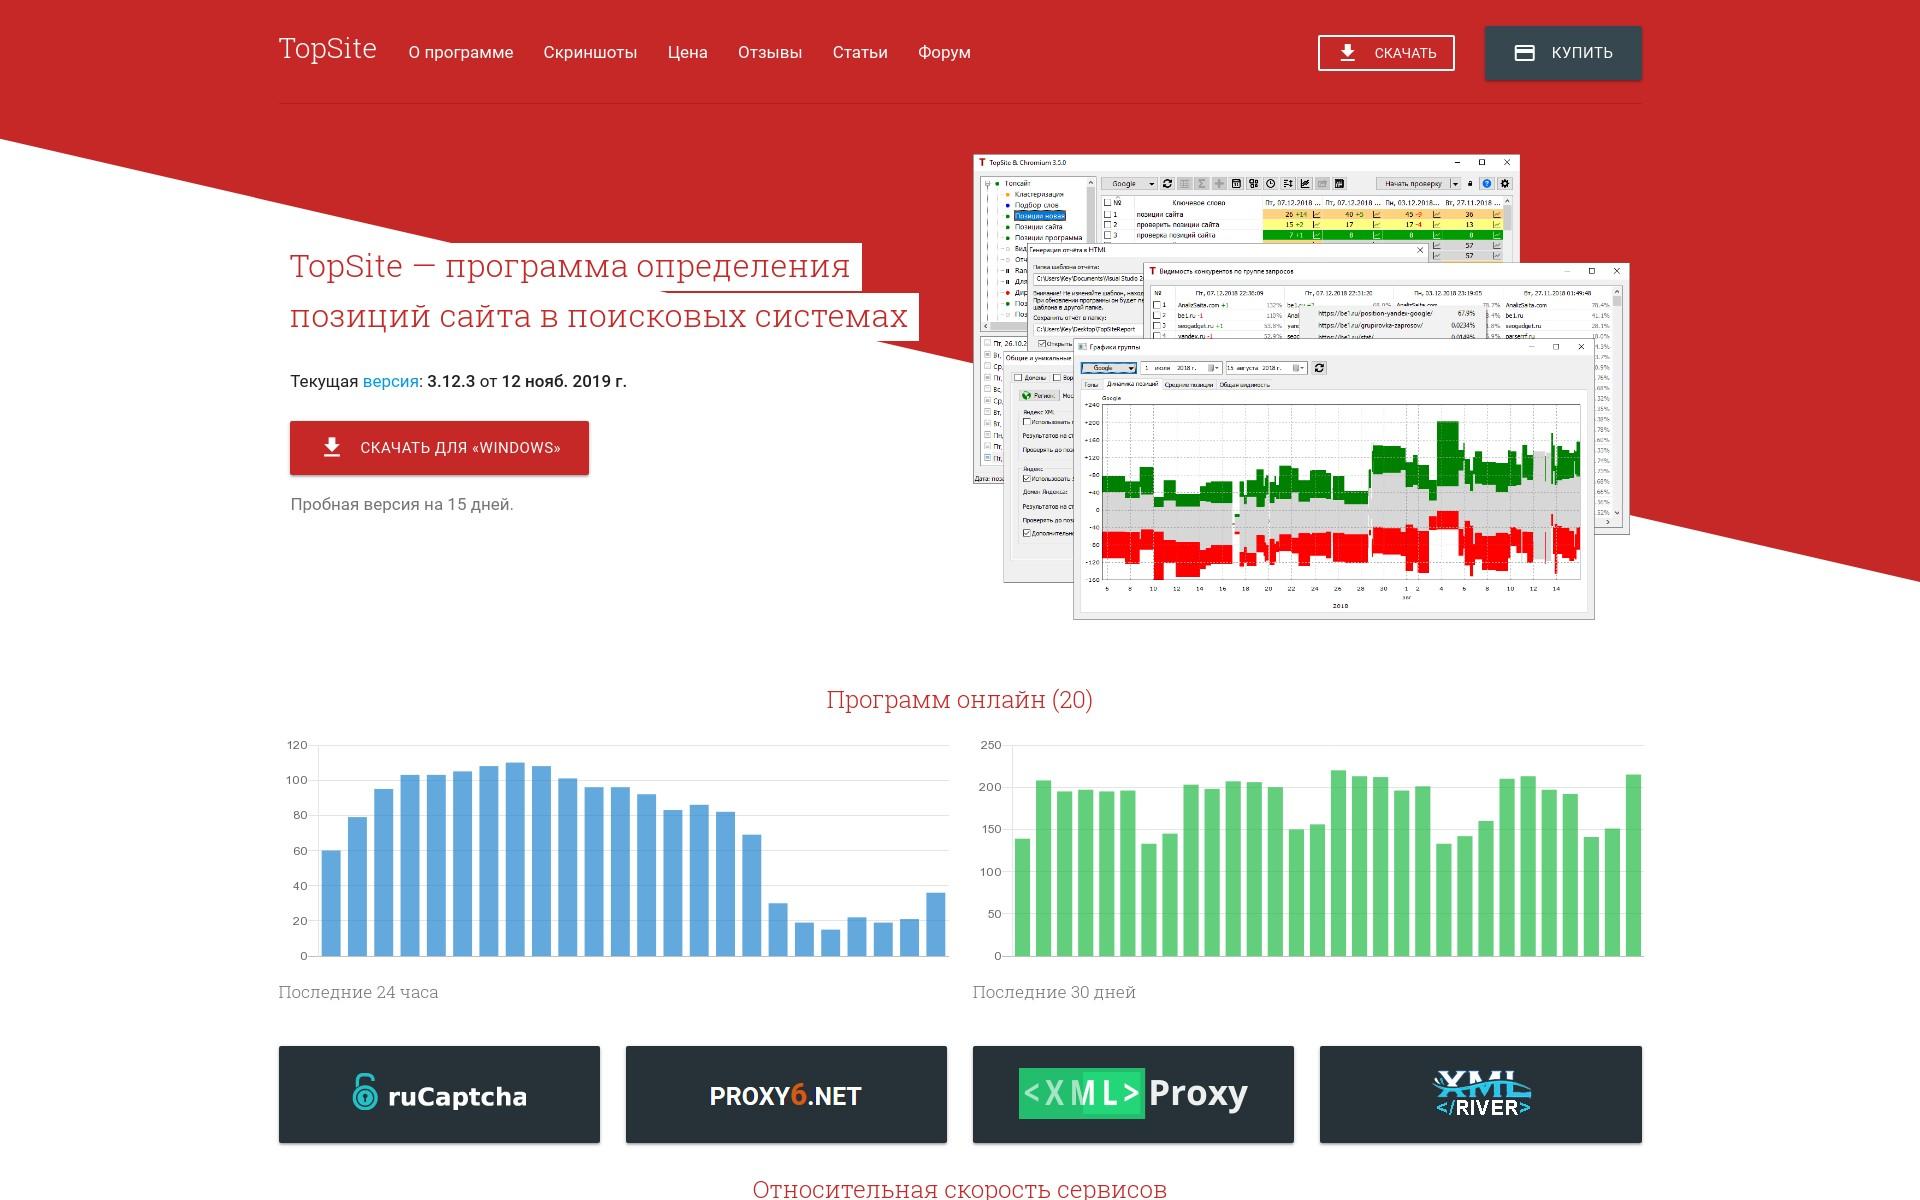This screenshot has width=1920, height=1200.
Task: Click the TopSite logo
Action: click(327, 49)
